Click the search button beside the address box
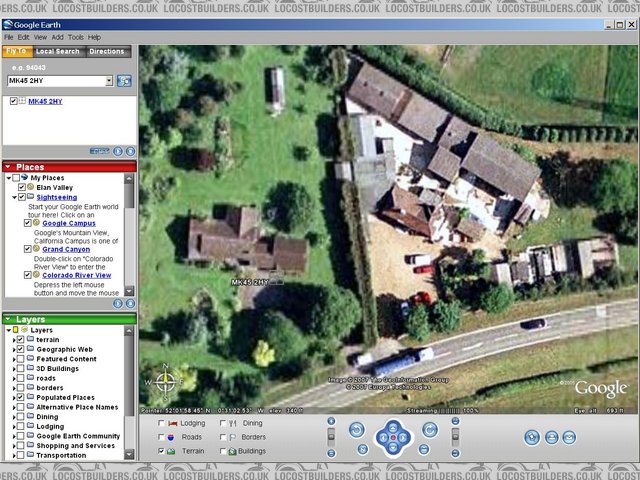 pos(125,81)
